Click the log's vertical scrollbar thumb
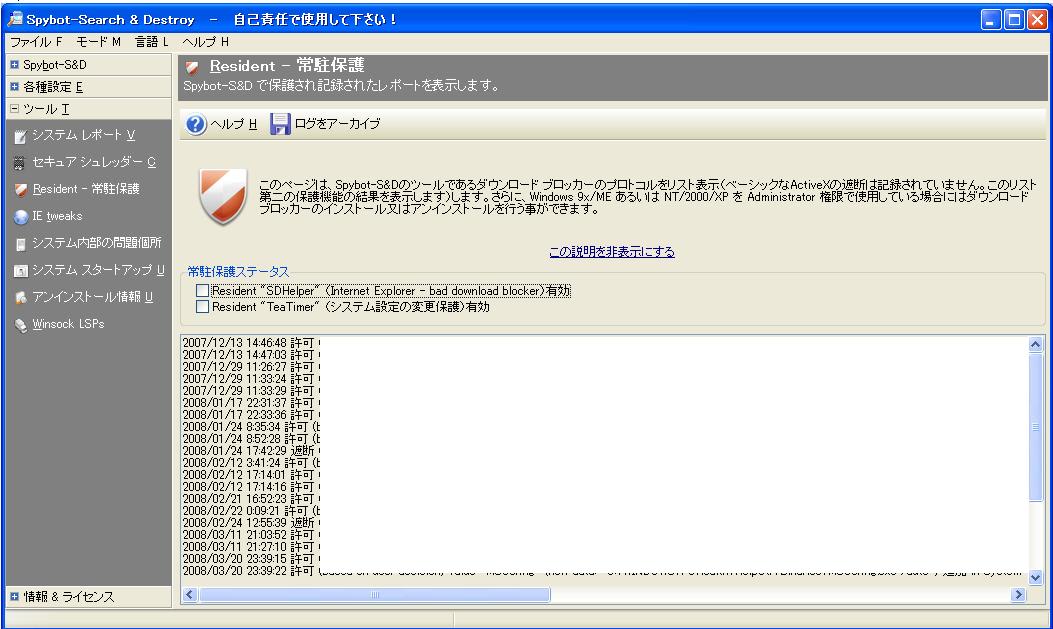Viewport: 1053px width, 629px height. (x=1036, y=427)
